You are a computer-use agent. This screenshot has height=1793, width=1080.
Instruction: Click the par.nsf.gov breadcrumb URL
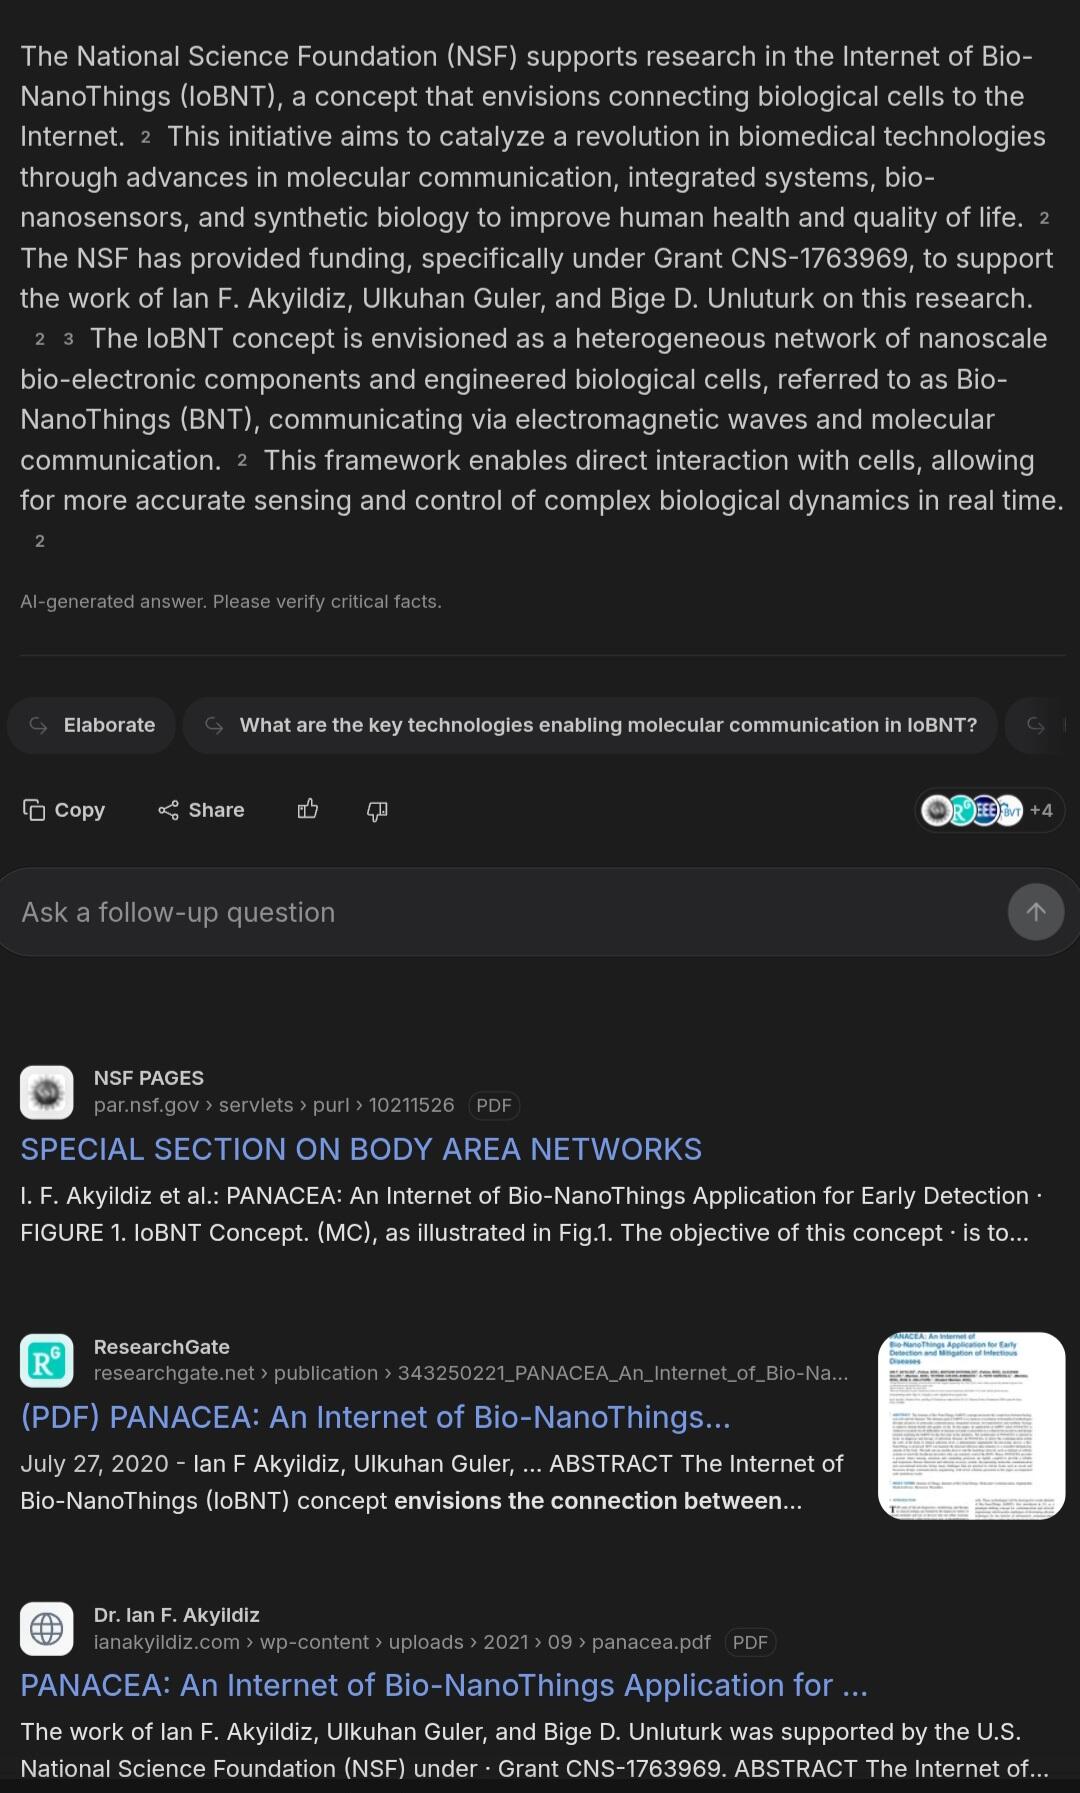tap(273, 1105)
